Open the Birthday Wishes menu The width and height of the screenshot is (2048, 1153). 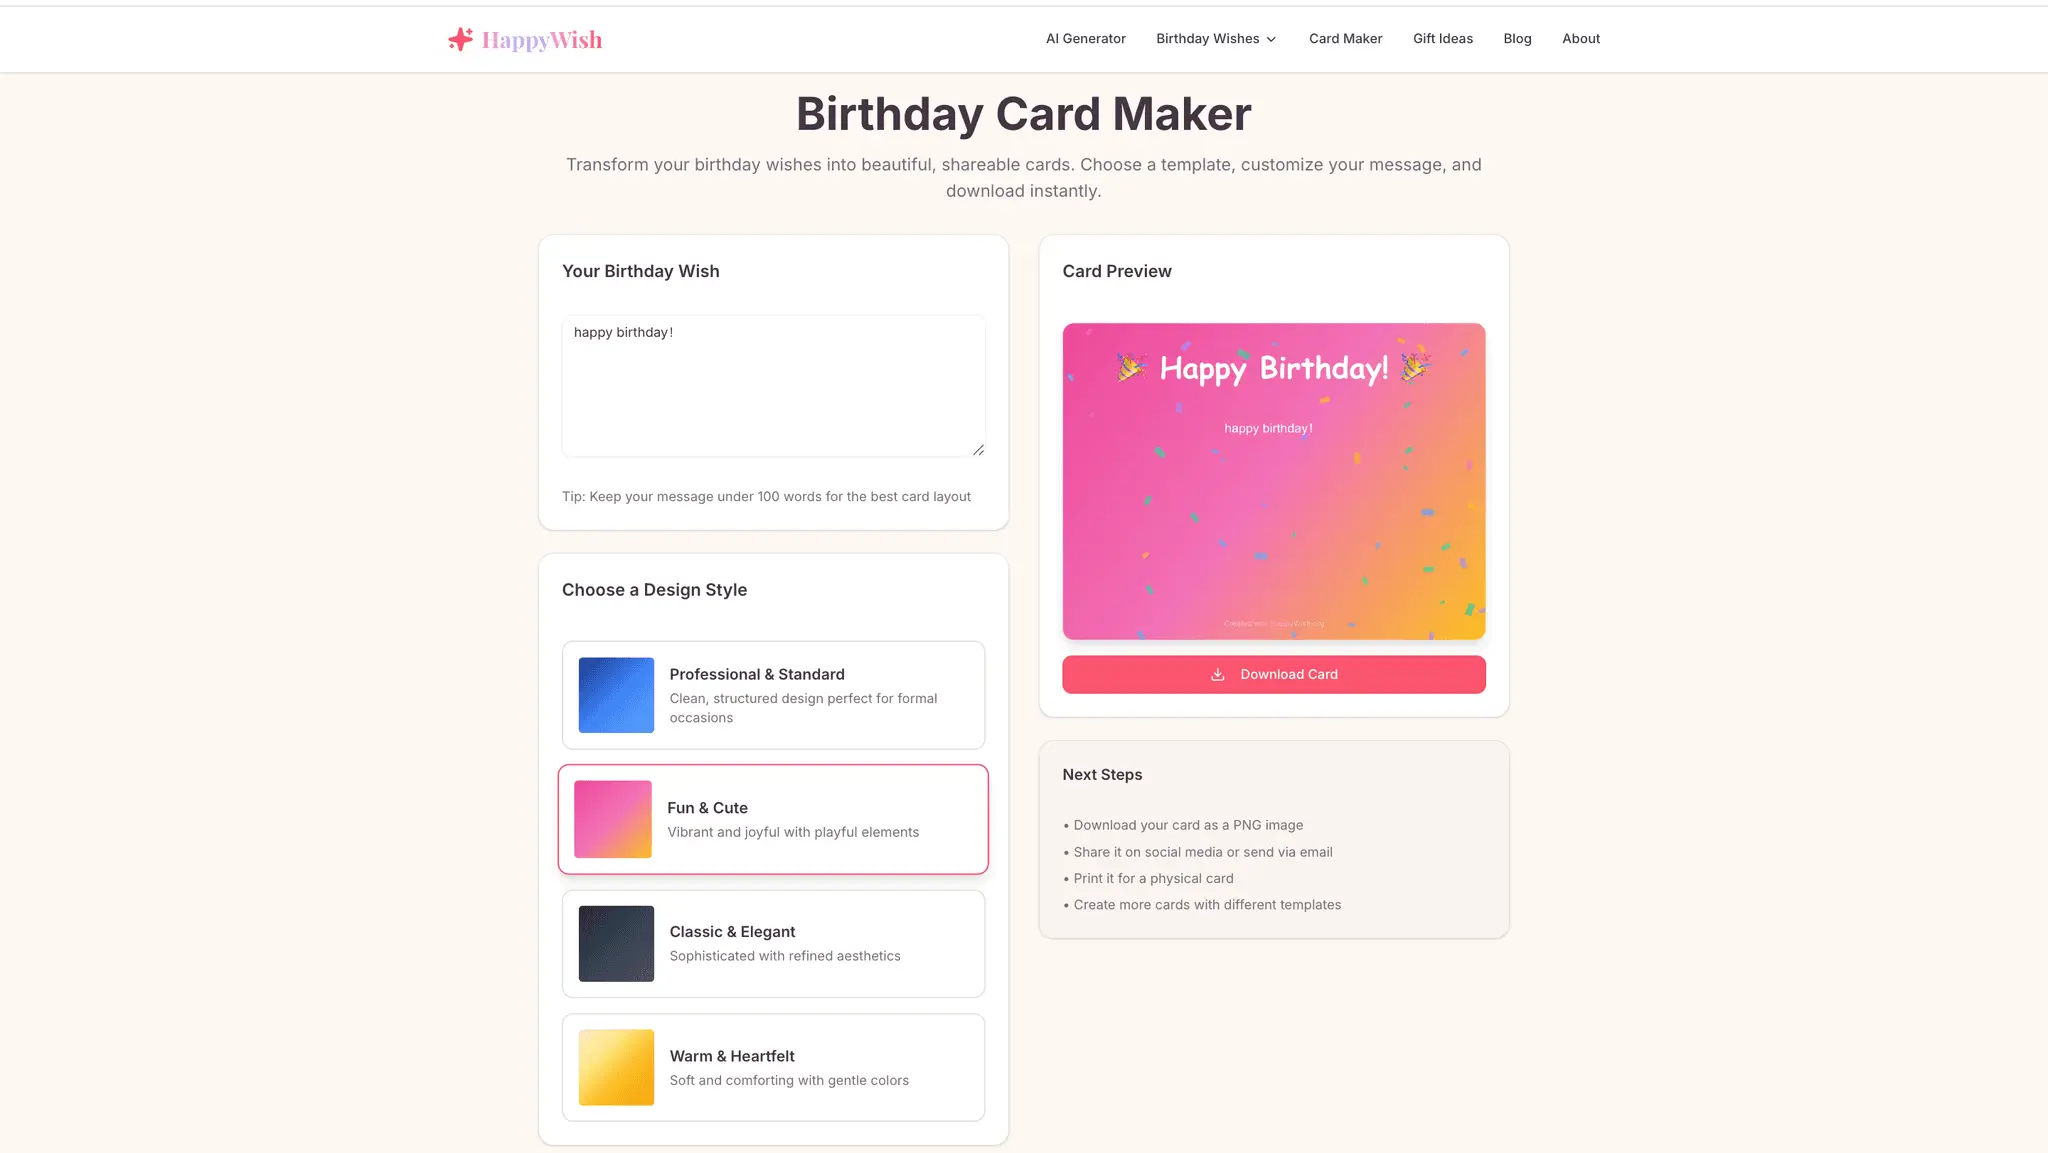pyautogui.click(x=1216, y=39)
